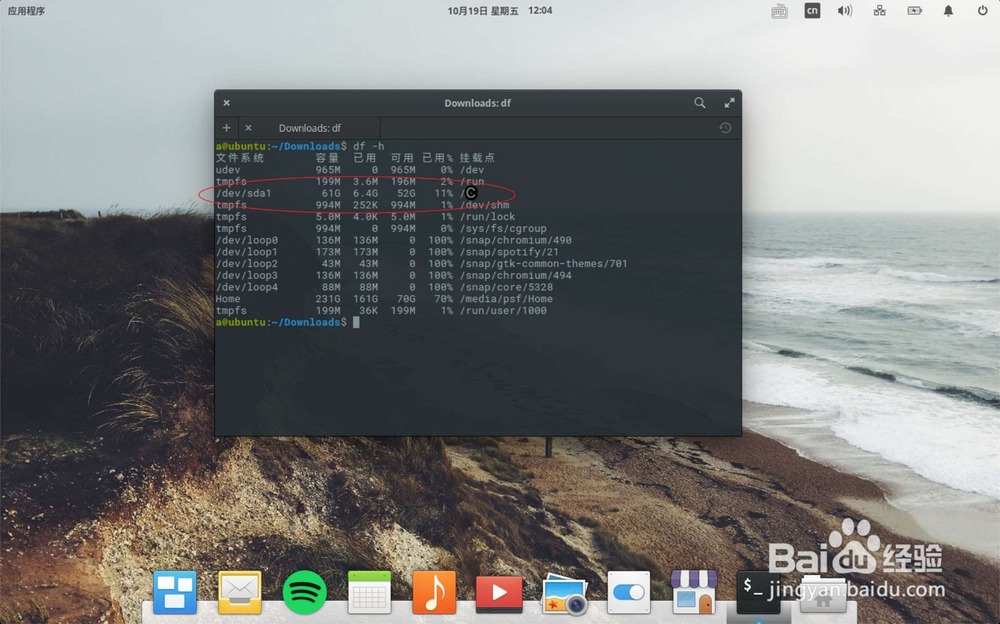Switch the cn input method indicator
This screenshot has width=1000, height=624.
point(812,11)
